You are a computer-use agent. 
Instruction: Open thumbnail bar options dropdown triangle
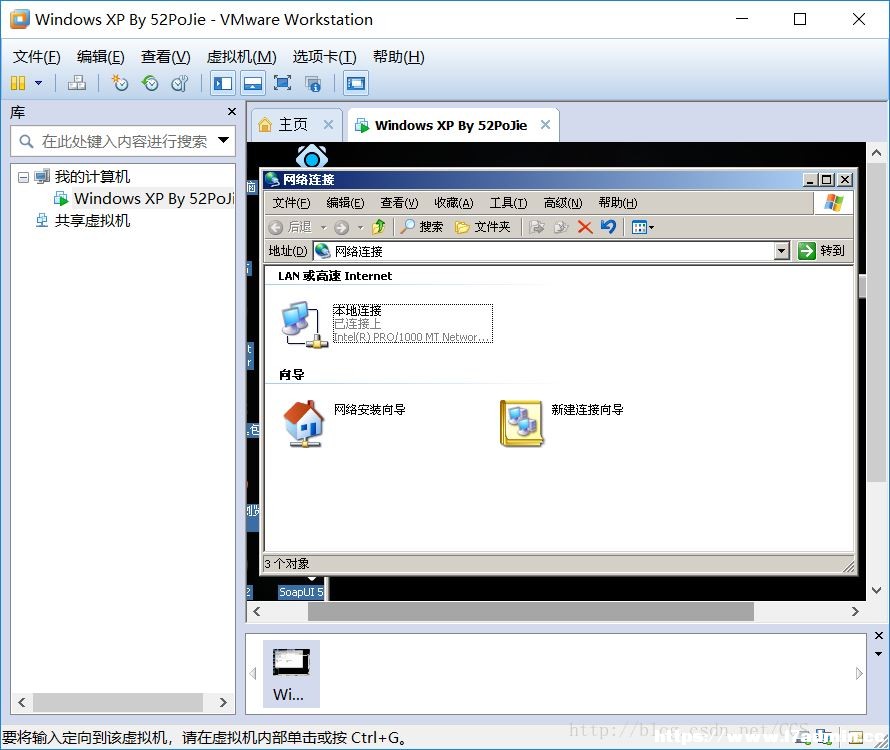(879, 653)
